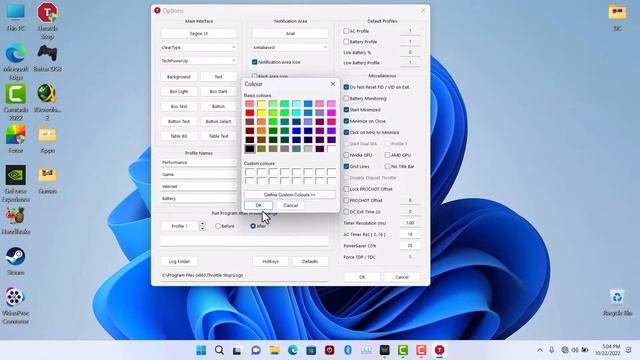
Task: Click Cancel in the Colour dialog
Action: (291, 205)
